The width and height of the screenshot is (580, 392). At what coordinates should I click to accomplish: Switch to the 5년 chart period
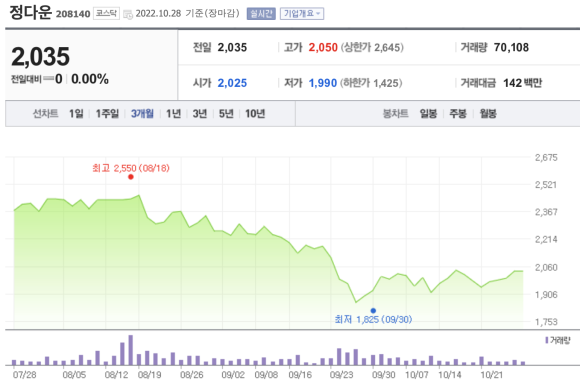click(226, 114)
